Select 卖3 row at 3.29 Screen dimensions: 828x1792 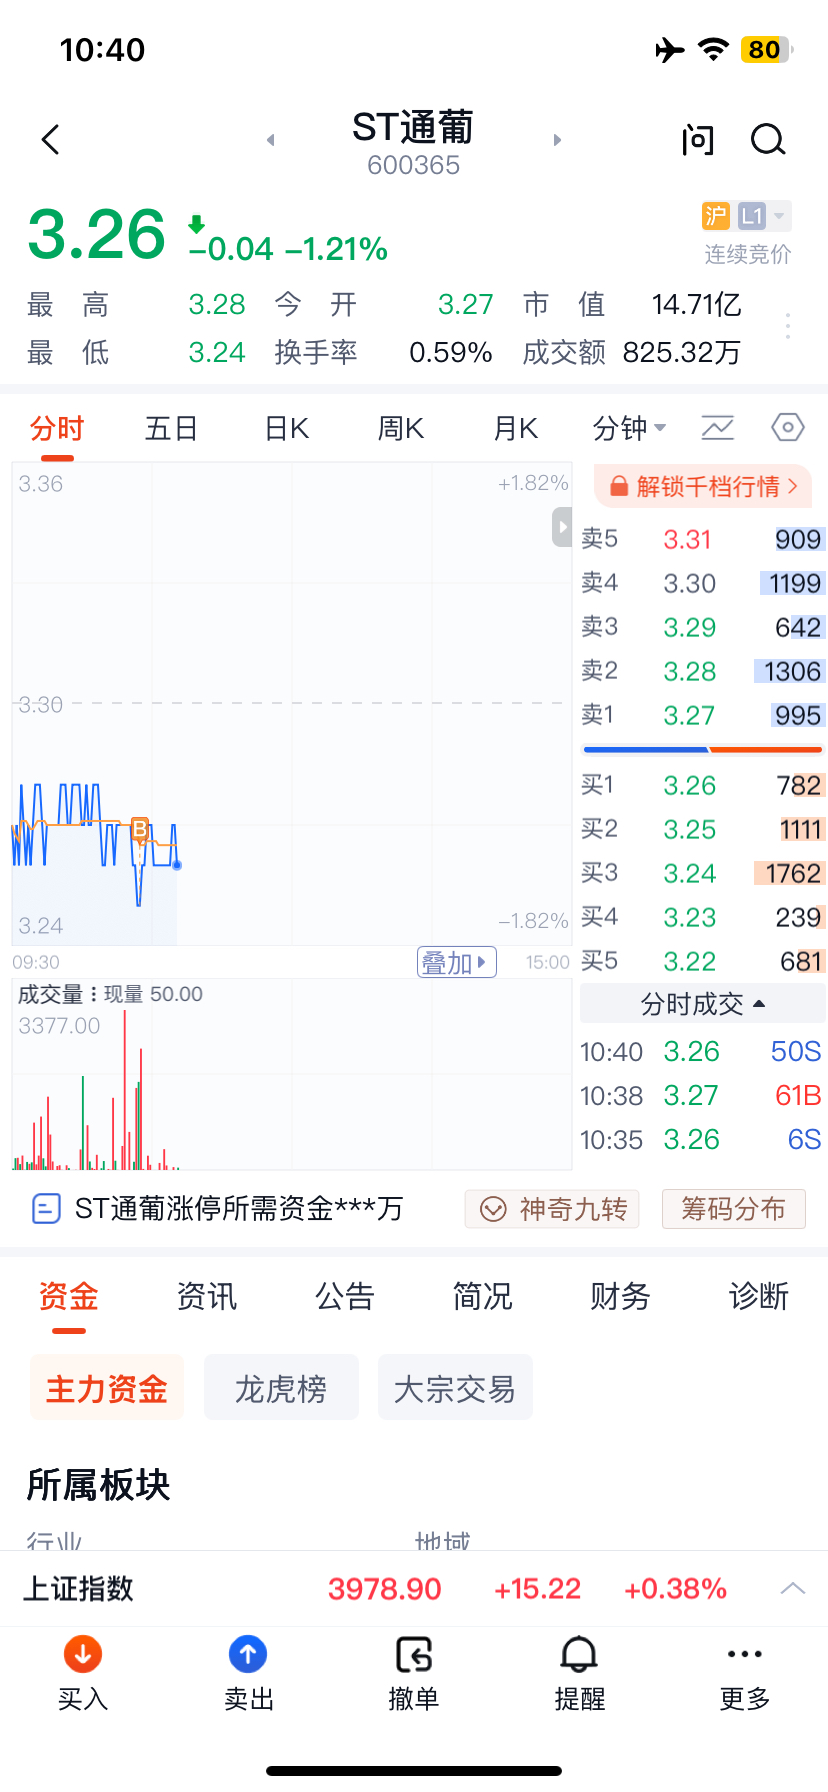(x=703, y=627)
